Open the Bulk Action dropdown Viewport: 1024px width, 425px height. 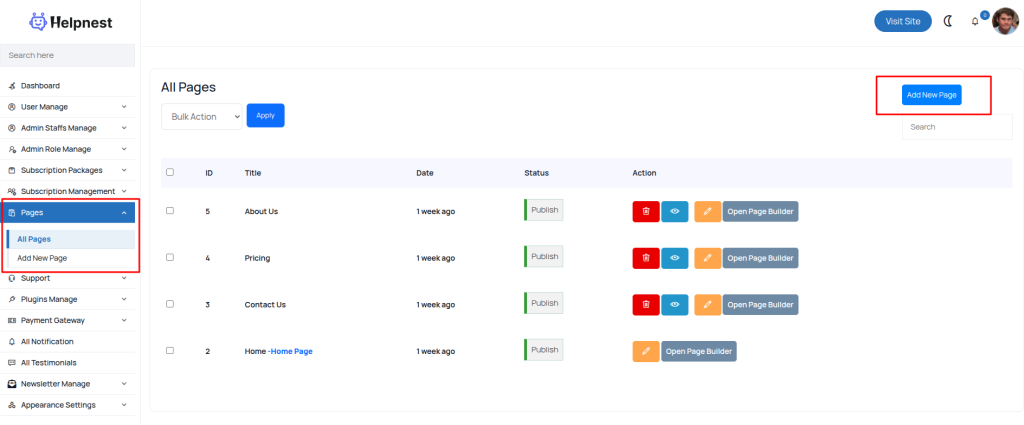pyautogui.click(x=202, y=117)
